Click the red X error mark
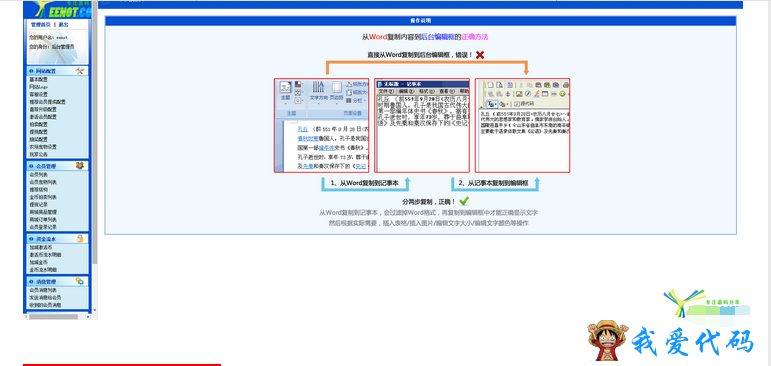This screenshot has width=771, height=366. 480,55
